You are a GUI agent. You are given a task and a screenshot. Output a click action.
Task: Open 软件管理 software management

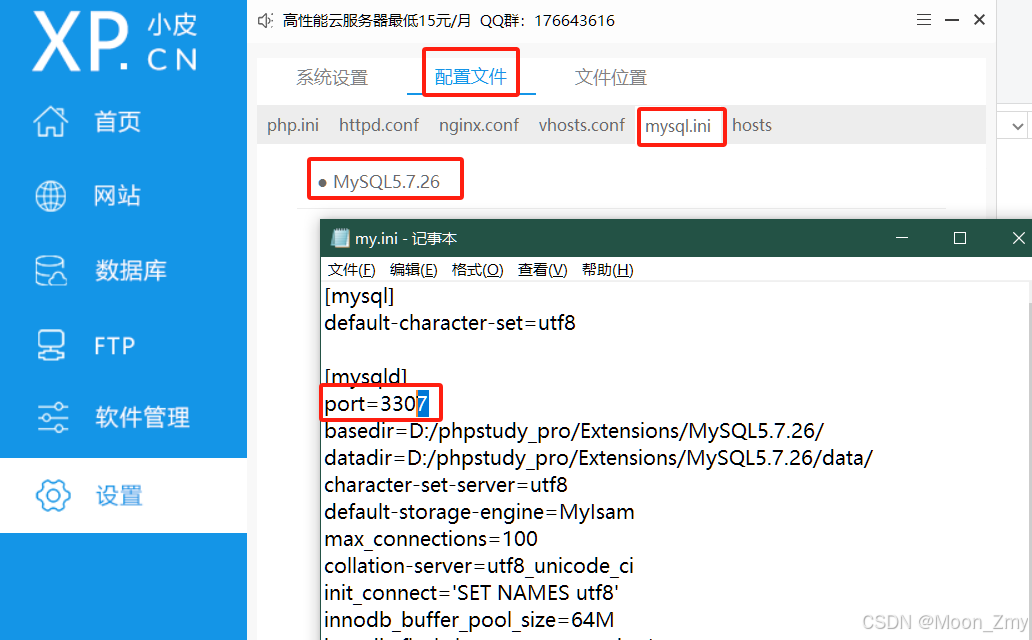[x=112, y=417]
